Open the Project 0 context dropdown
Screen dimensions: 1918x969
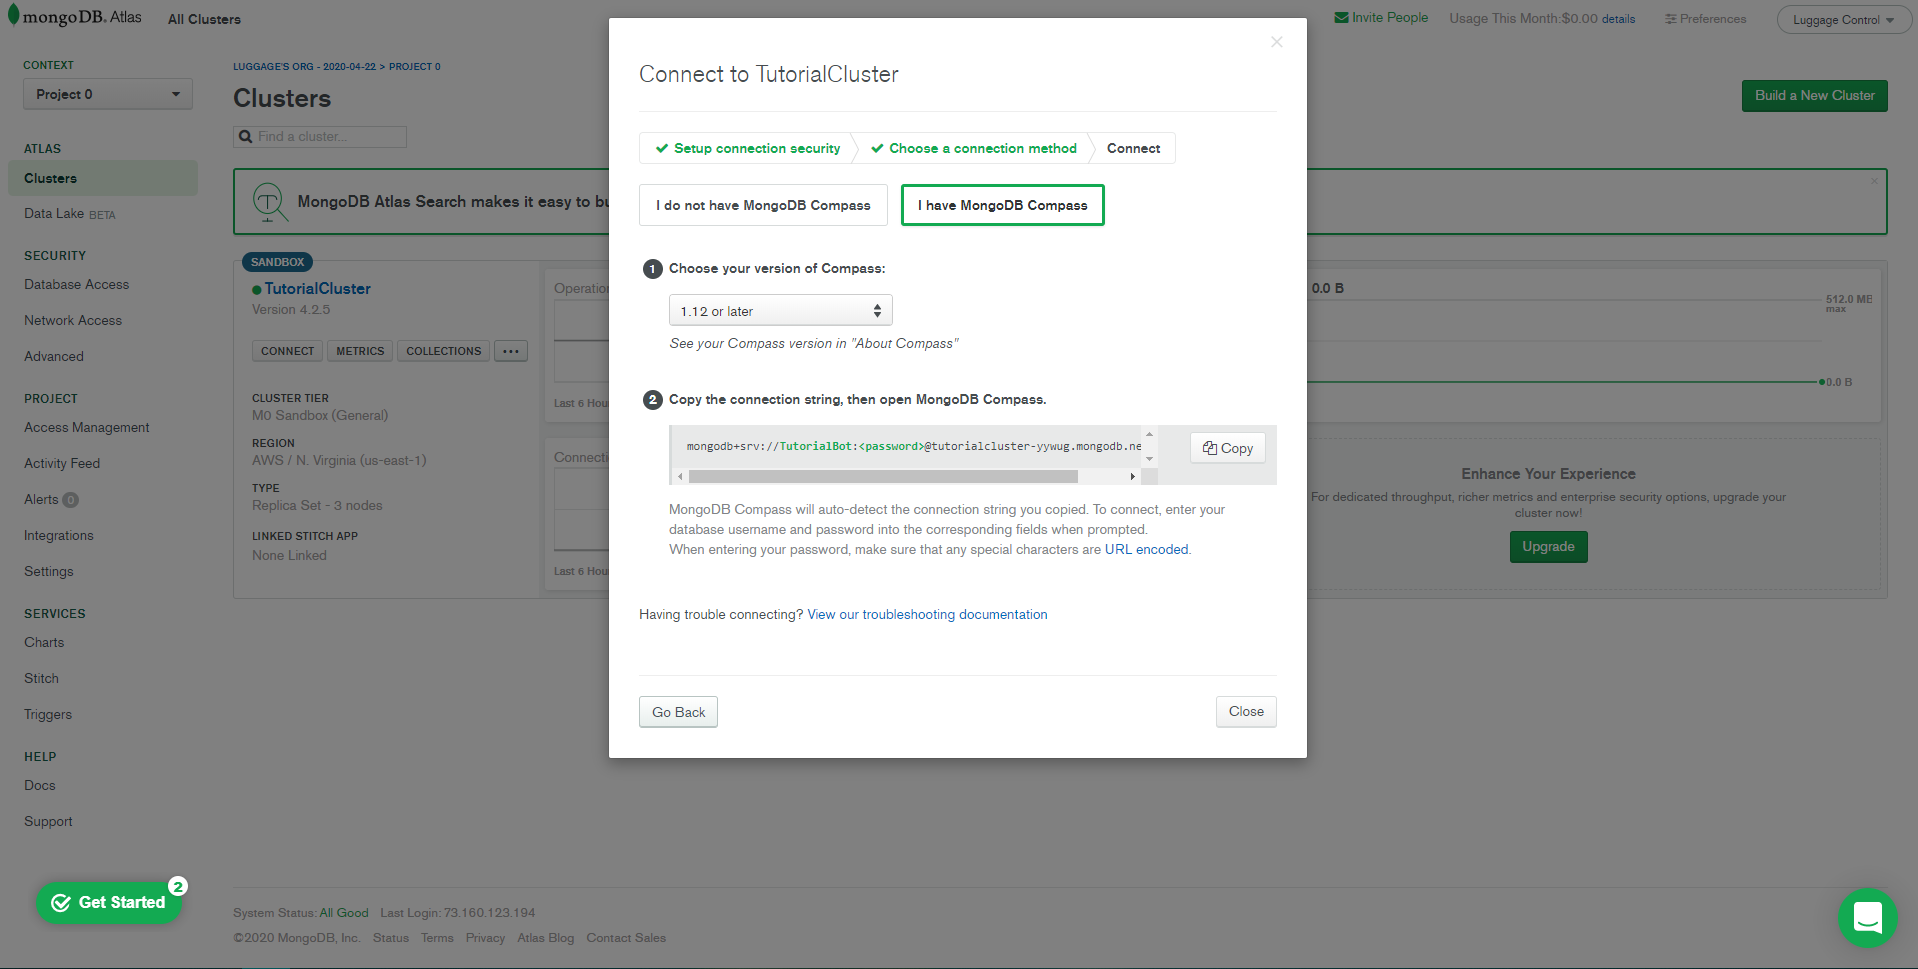coord(108,94)
